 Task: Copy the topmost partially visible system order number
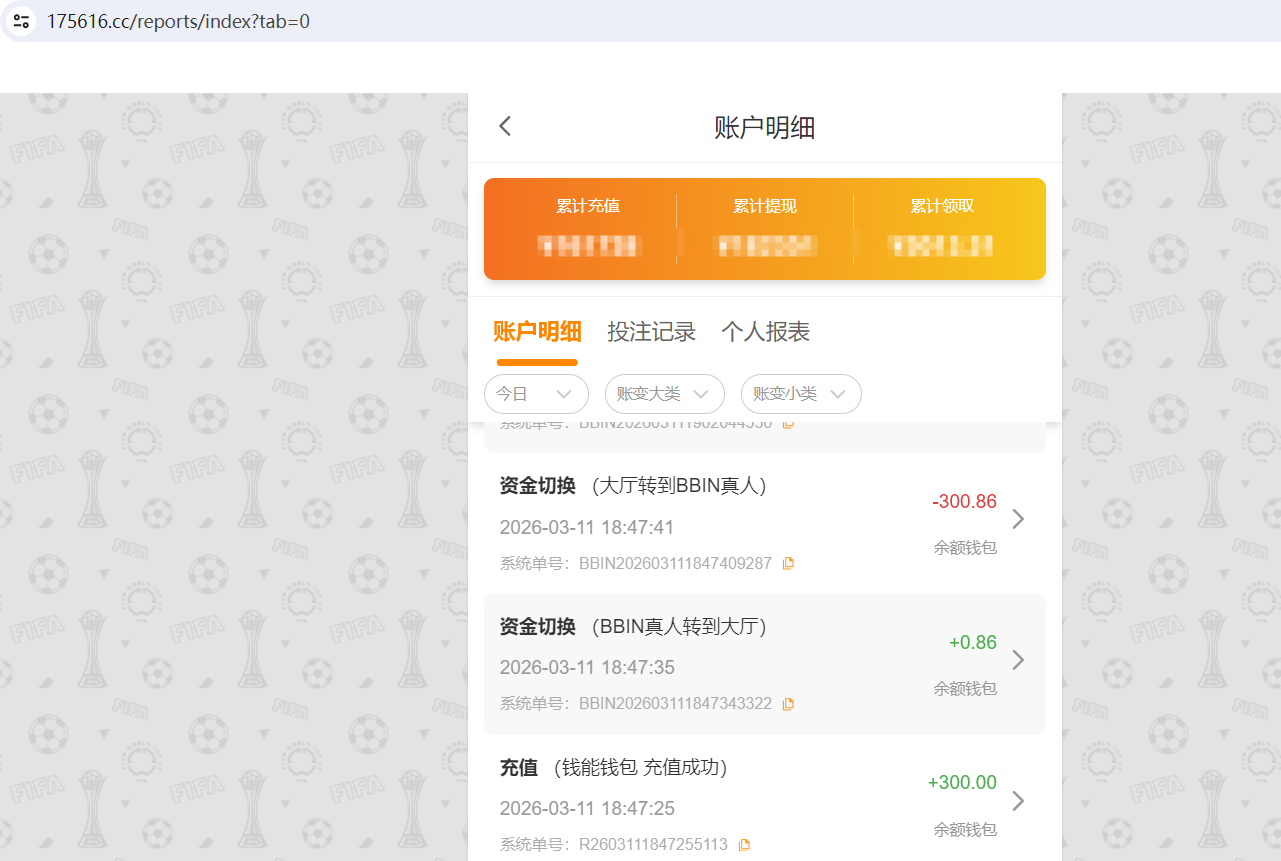[x=788, y=423]
